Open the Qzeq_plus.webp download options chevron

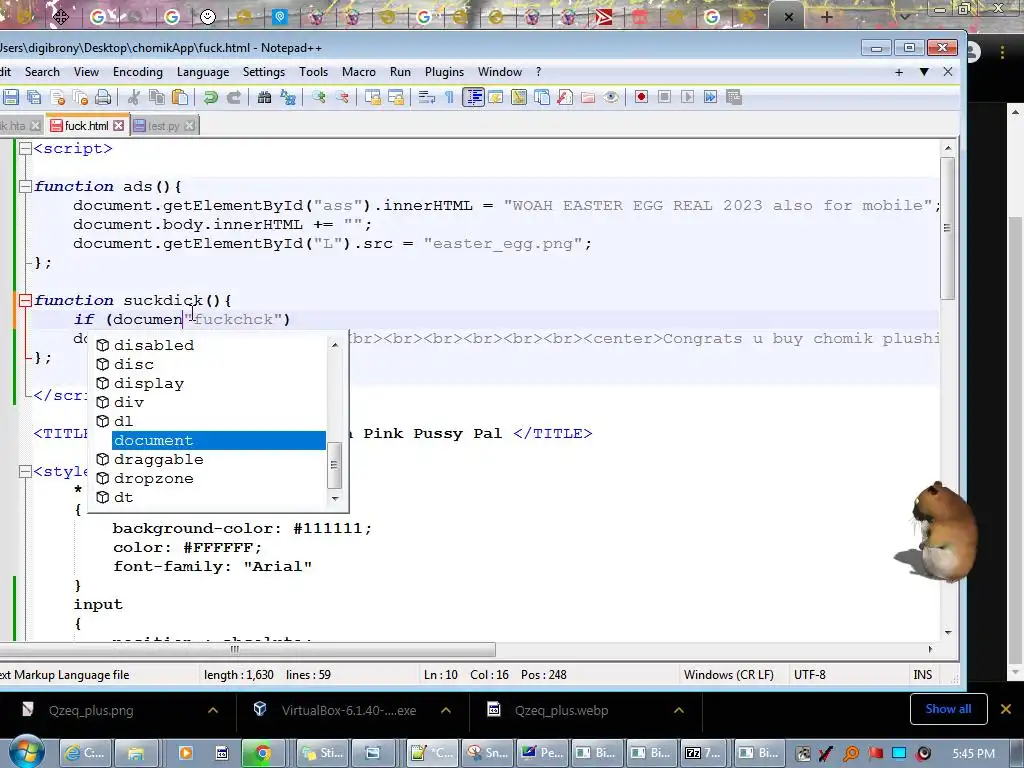tap(679, 711)
